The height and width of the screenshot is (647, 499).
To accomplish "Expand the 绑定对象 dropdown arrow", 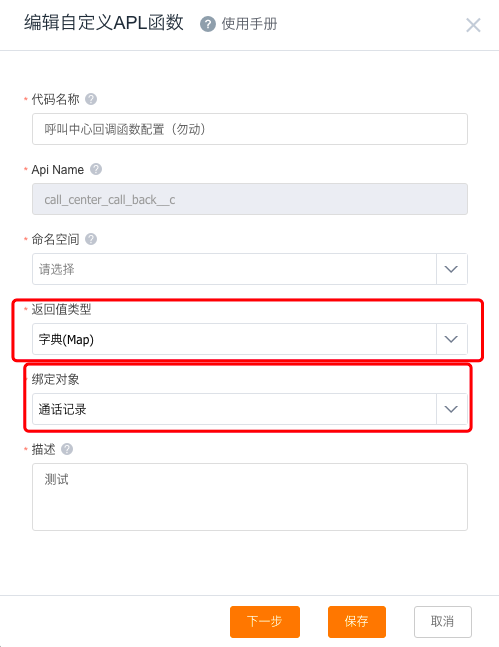I will coord(451,409).
